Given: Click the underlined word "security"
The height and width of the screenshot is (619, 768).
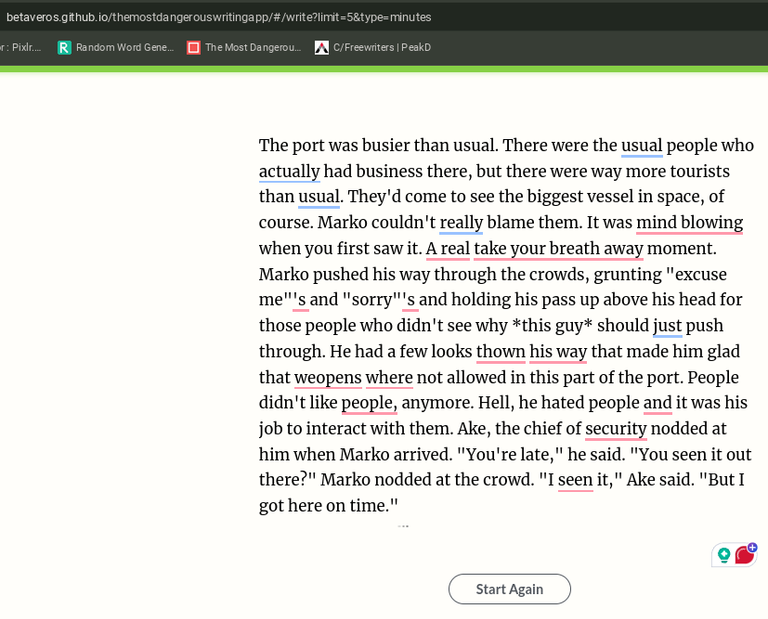Looking at the screenshot, I should [616, 429].
